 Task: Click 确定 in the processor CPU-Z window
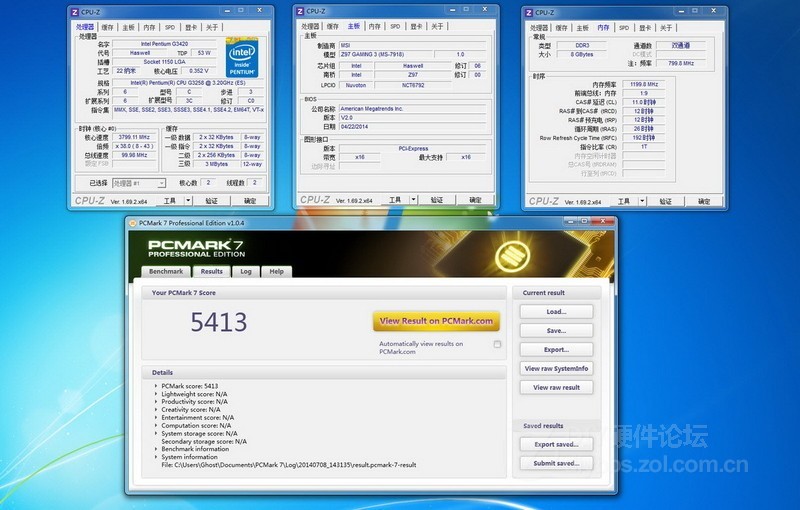tap(250, 201)
